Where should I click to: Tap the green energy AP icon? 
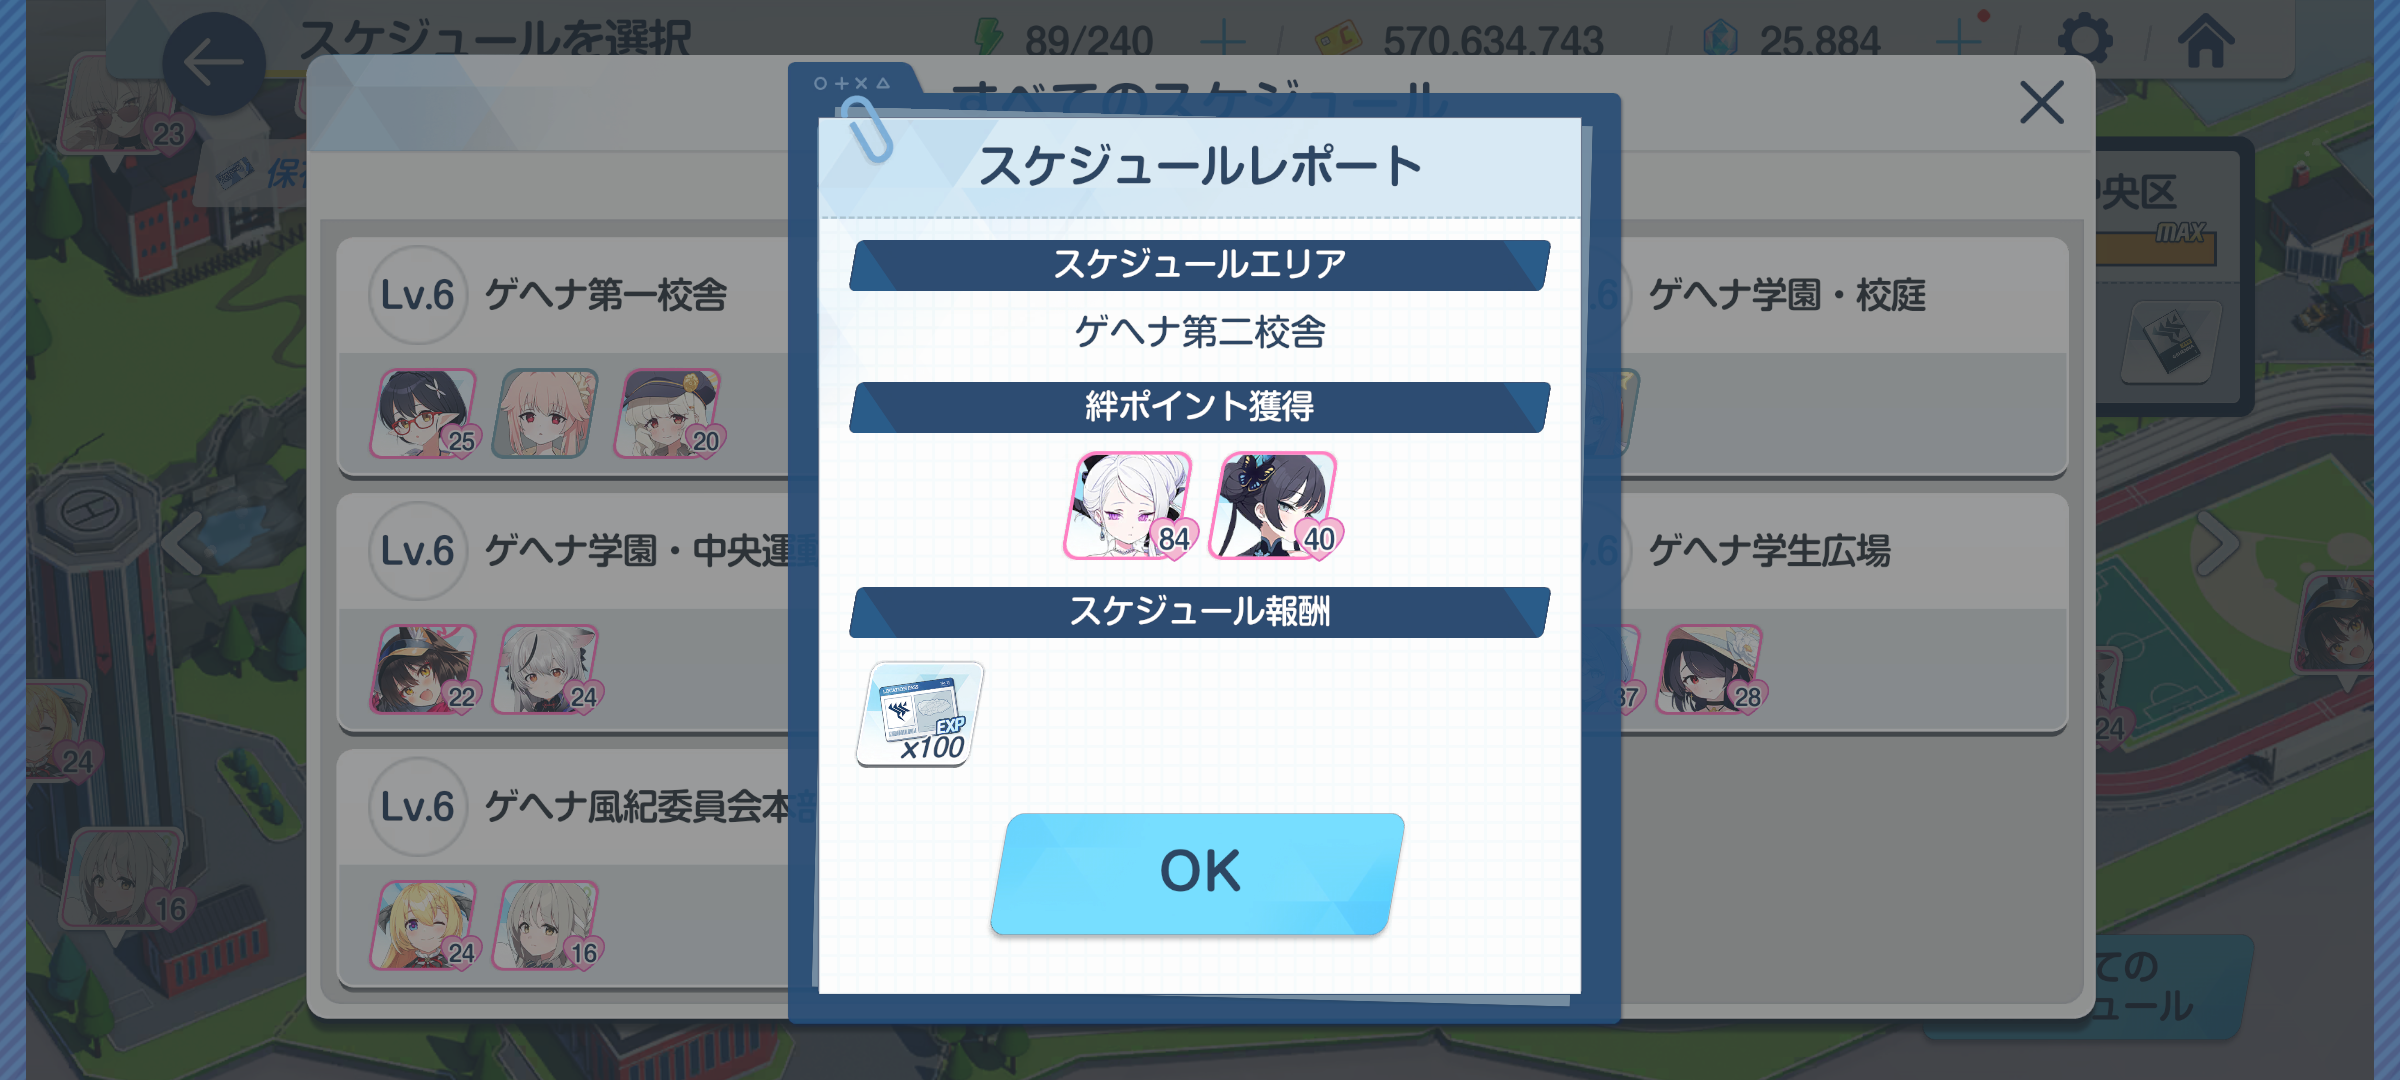[988, 38]
